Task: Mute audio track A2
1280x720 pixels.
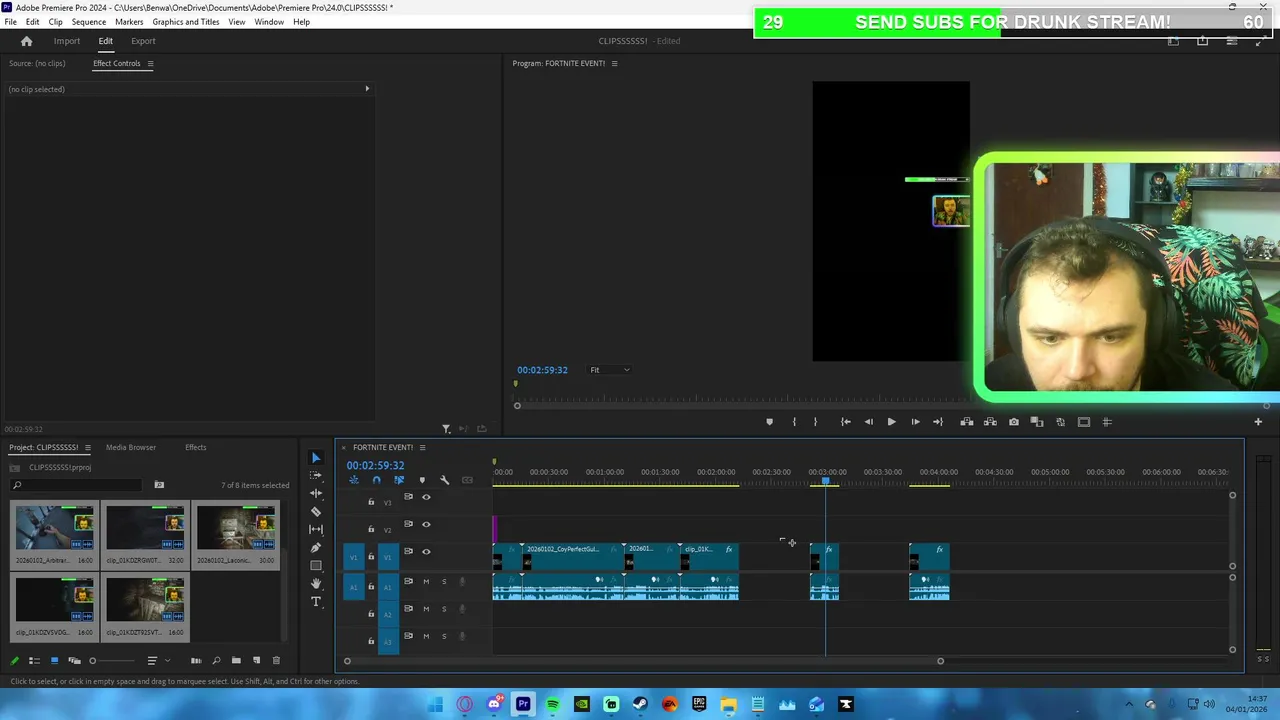Action: pos(426,609)
